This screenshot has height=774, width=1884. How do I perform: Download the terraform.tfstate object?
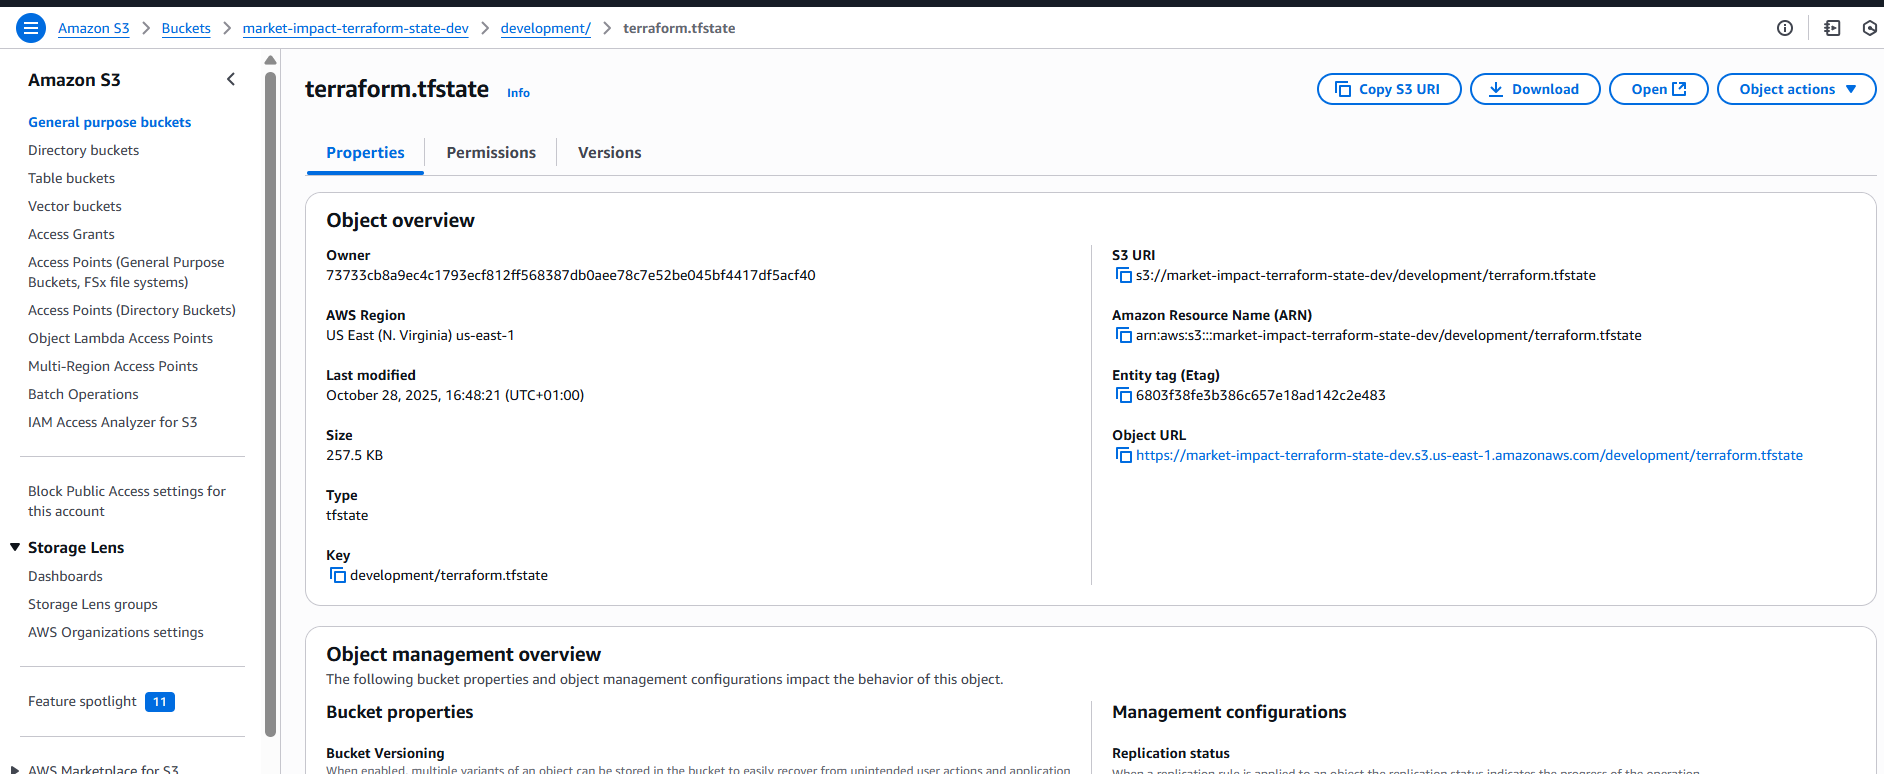pos(1535,89)
